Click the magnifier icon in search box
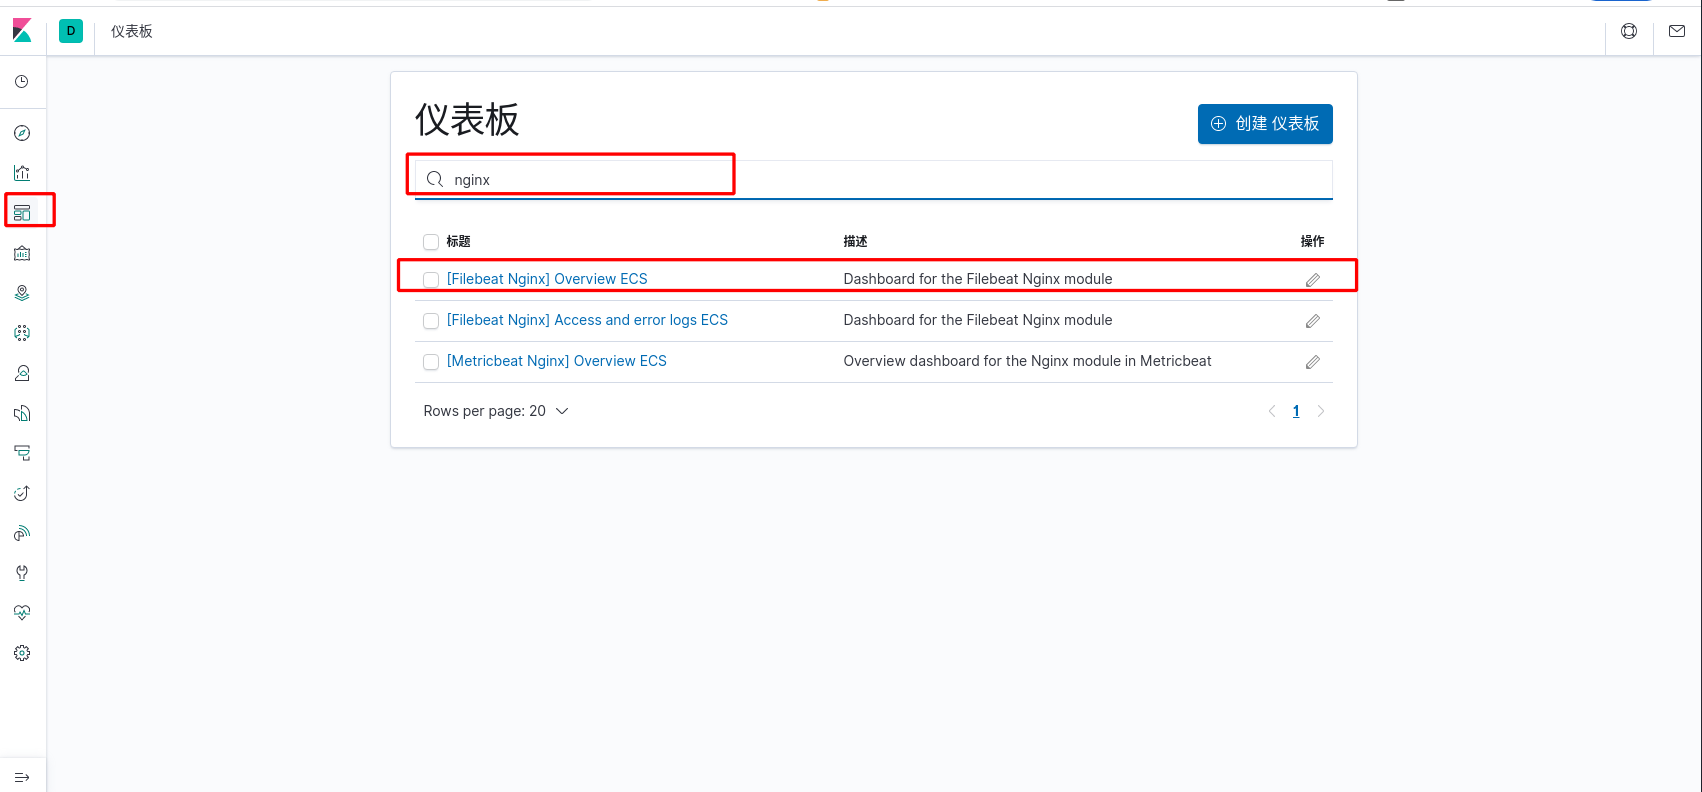Screen dimensions: 1702x792 (x=435, y=179)
